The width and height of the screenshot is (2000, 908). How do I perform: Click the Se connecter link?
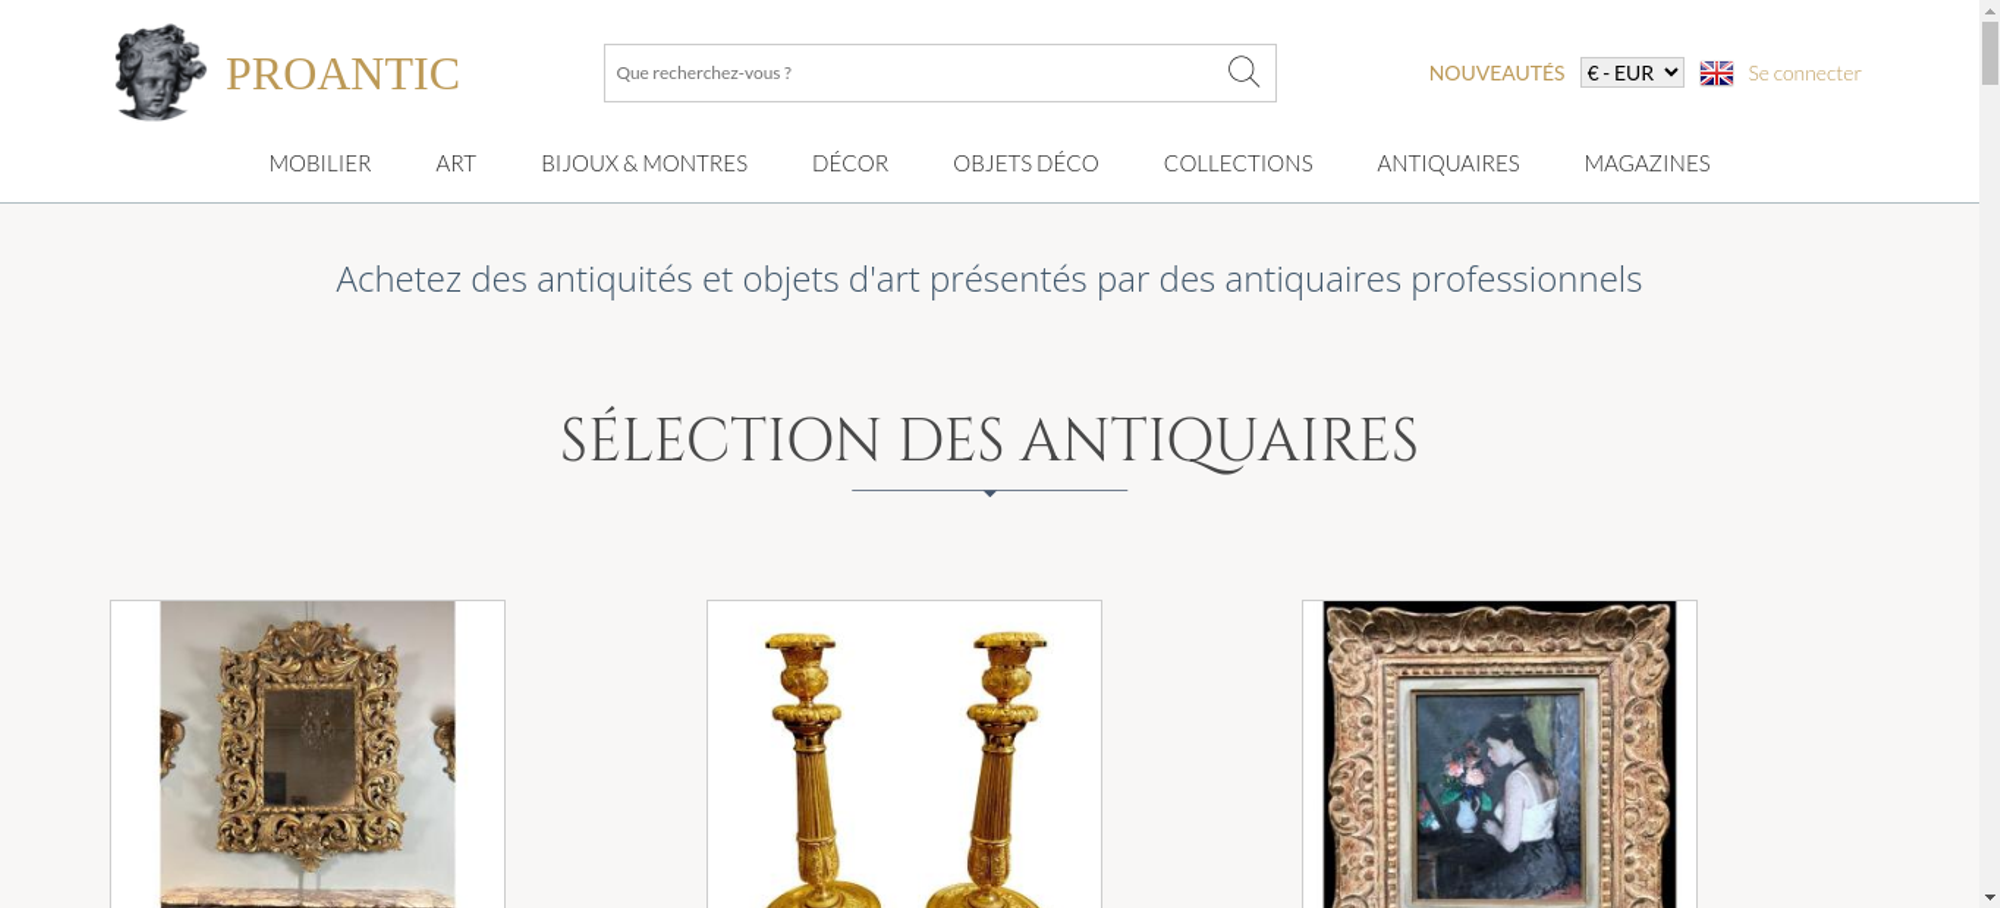[x=1804, y=73]
